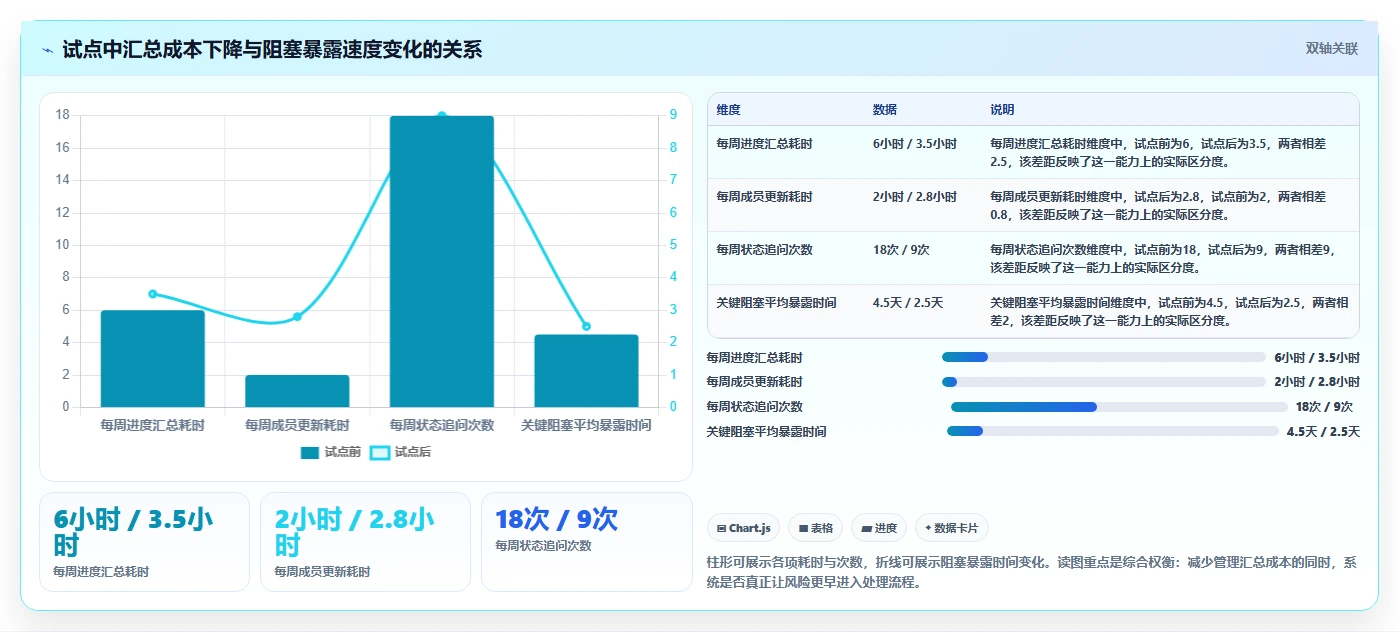Viewport: 1399px width, 632px height.
Task: Click the progress value 4.5天 / 2.5天
Action: pyautogui.click(x=1323, y=432)
